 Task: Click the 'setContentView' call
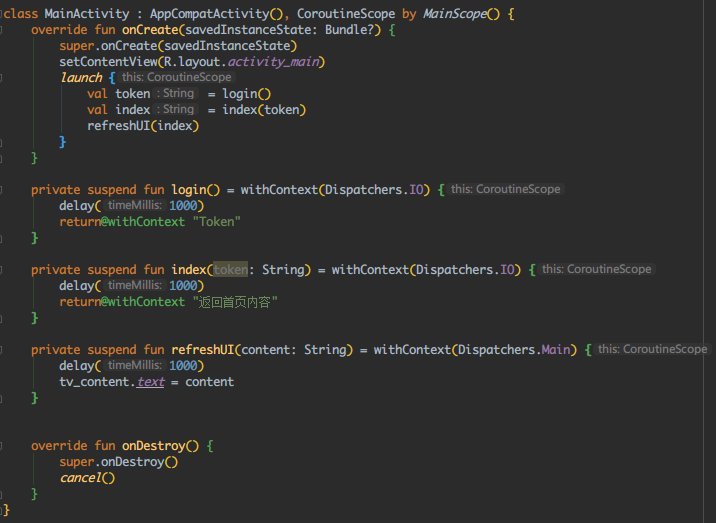(108, 62)
